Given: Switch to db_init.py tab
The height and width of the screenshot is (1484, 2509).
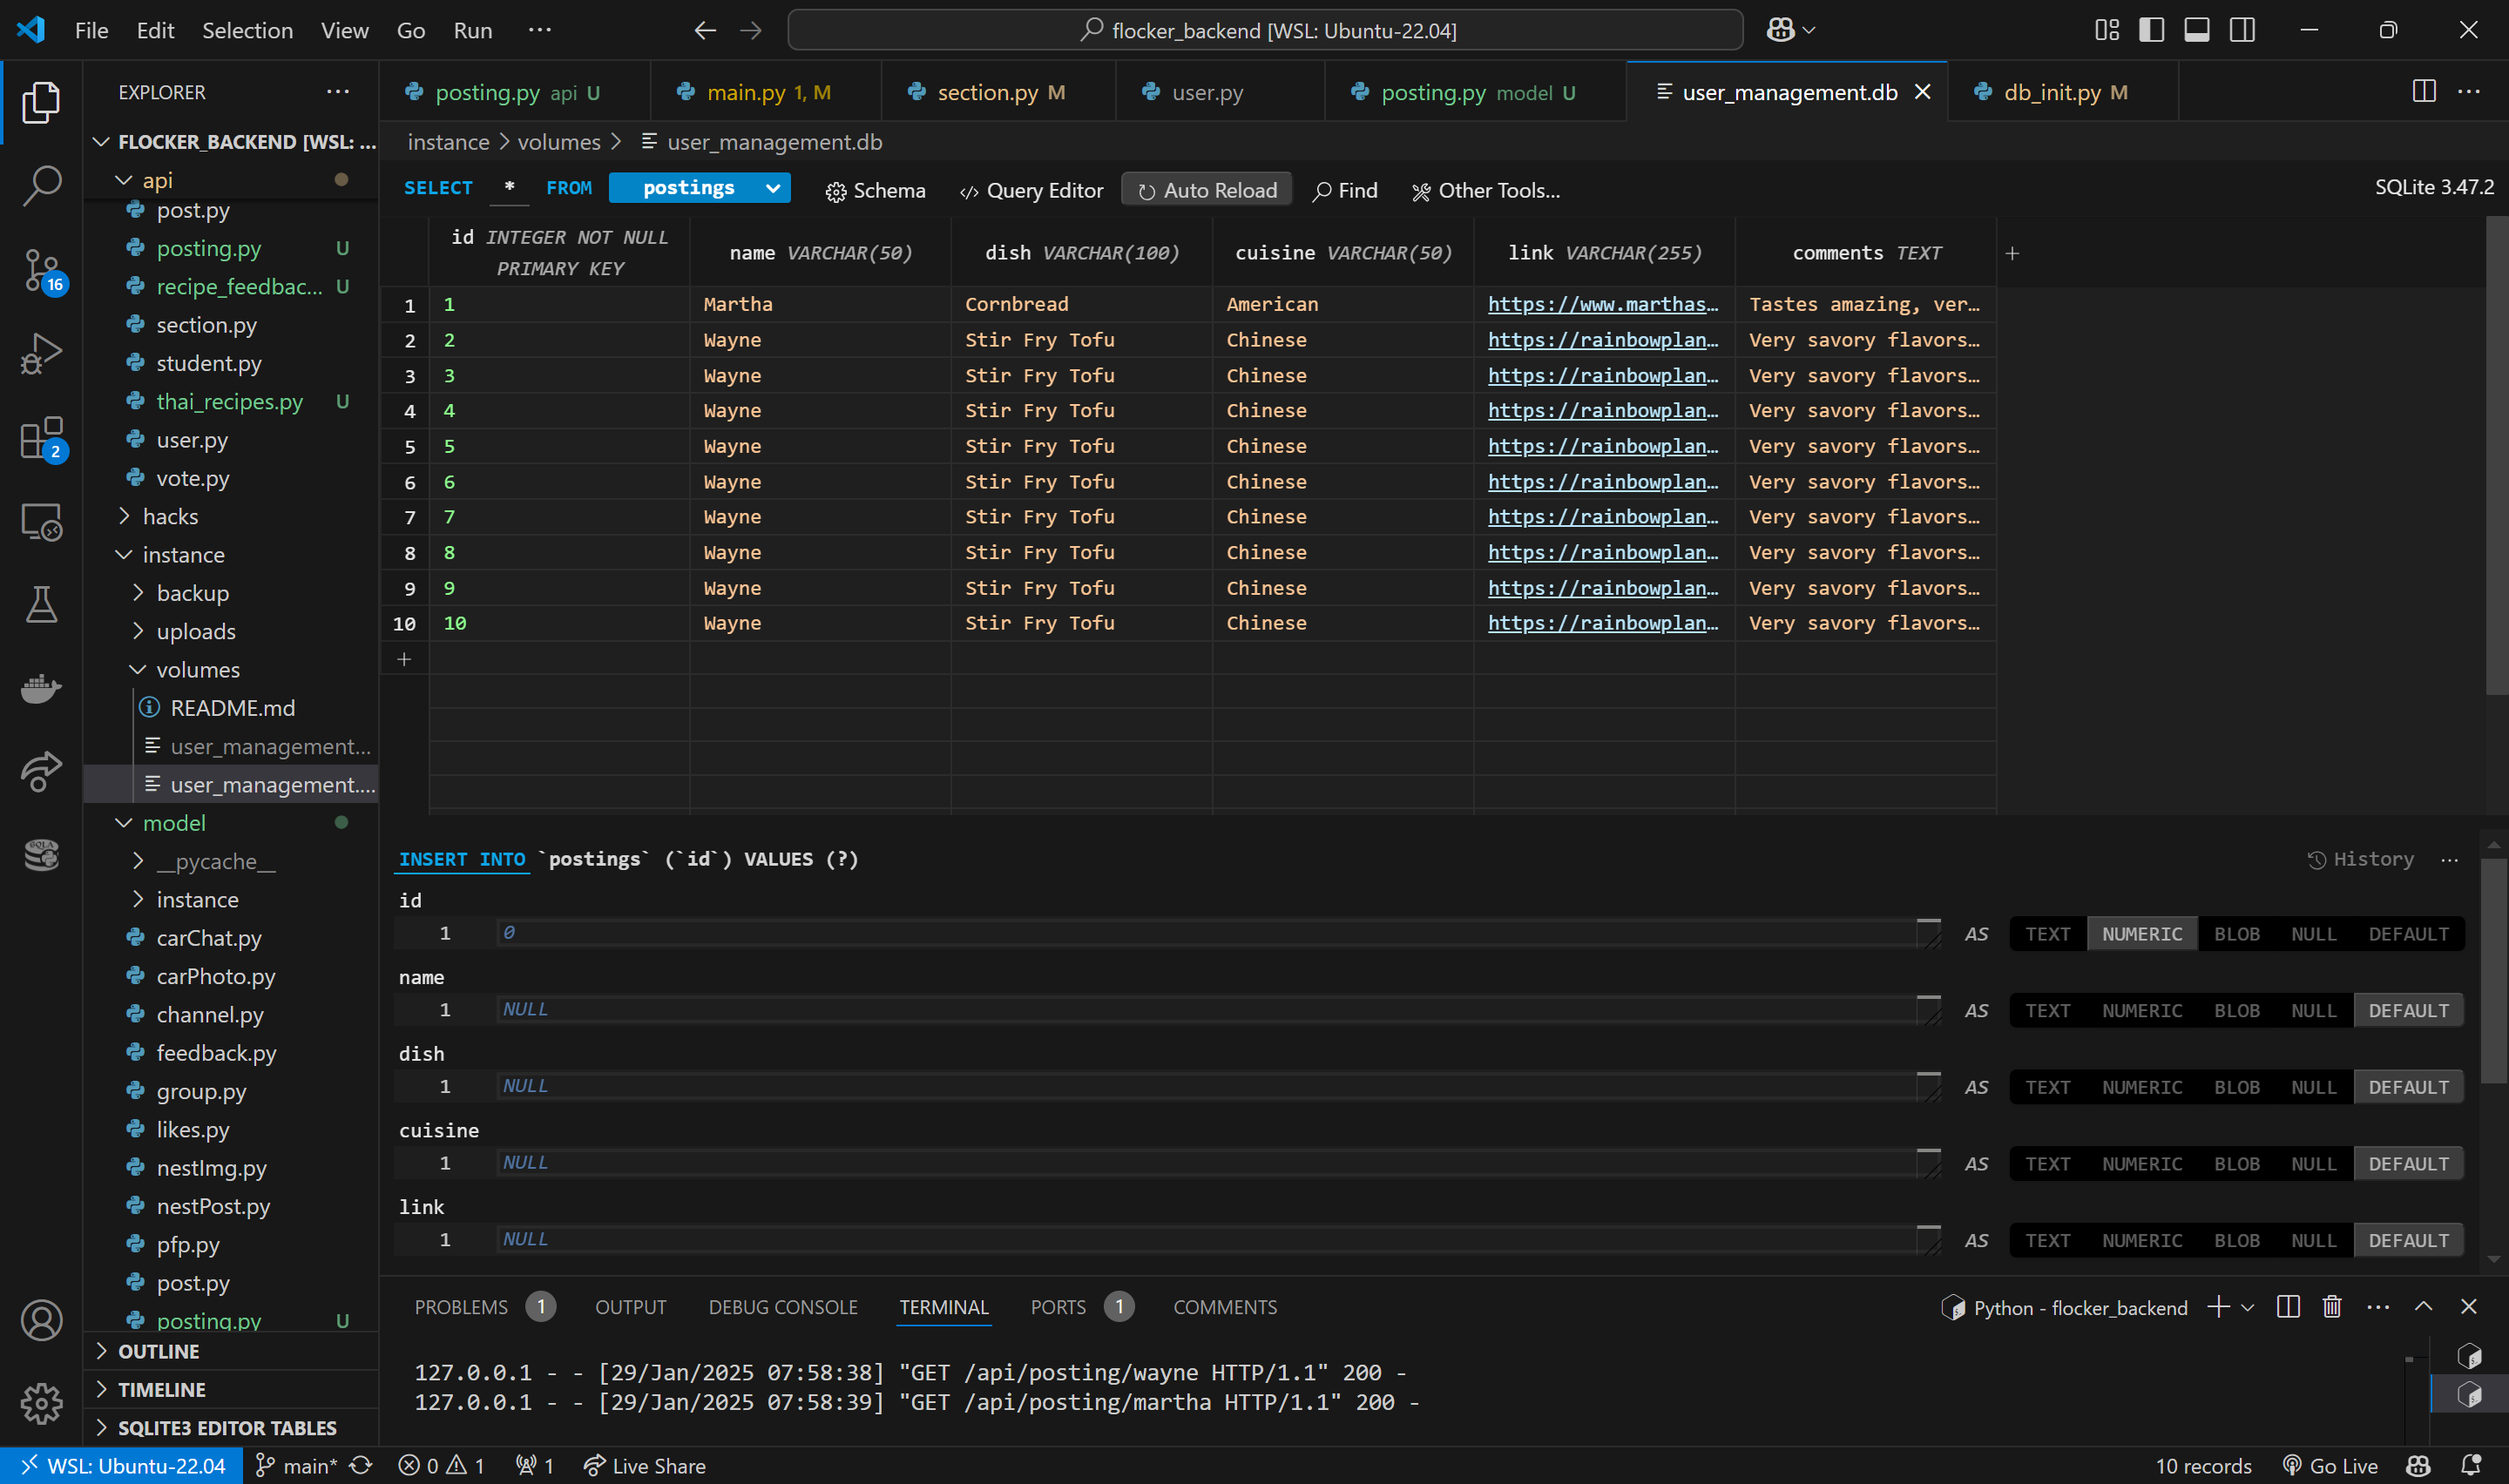Looking at the screenshot, I should pyautogui.click(x=2062, y=92).
